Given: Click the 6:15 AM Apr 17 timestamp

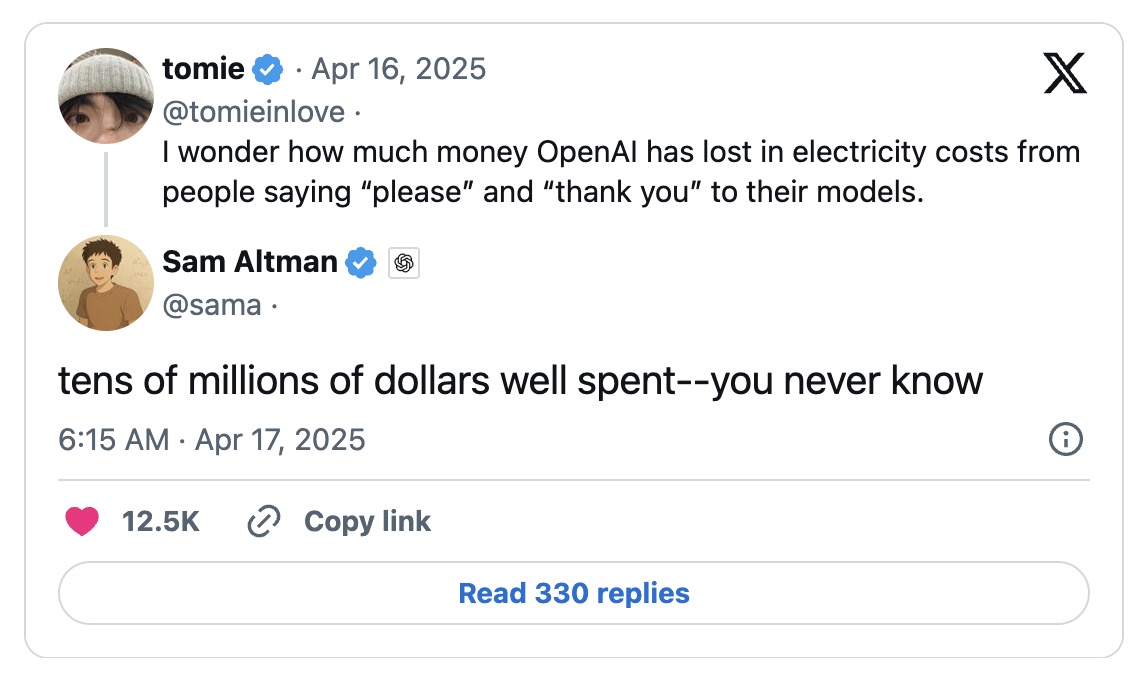Looking at the screenshot, I should (x=212, y=439).
